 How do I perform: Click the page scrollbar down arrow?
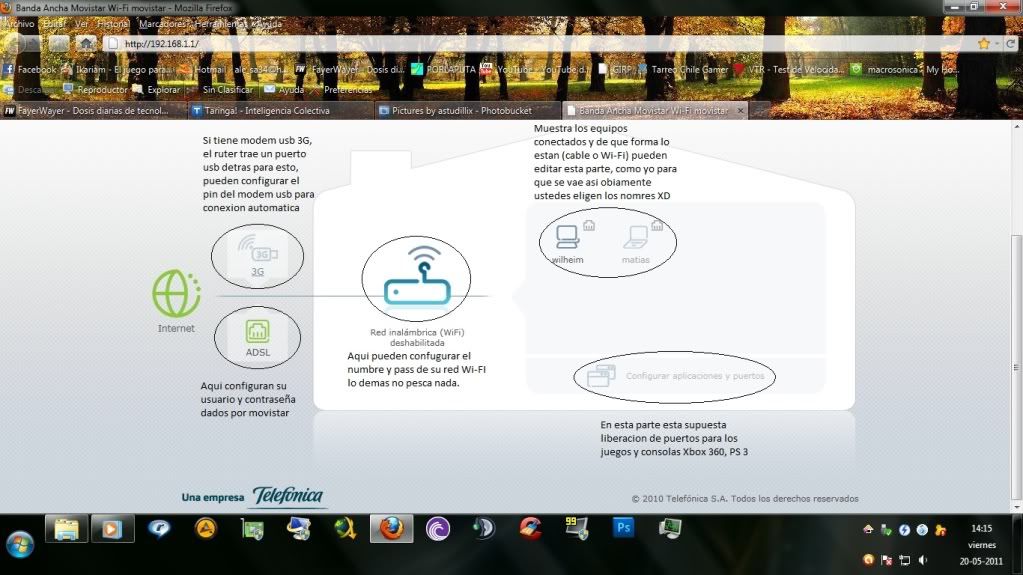[1017, 506]
